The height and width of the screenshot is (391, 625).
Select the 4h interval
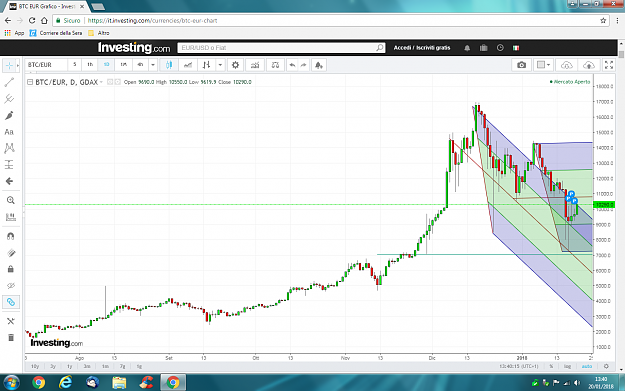tap(140, 65)
